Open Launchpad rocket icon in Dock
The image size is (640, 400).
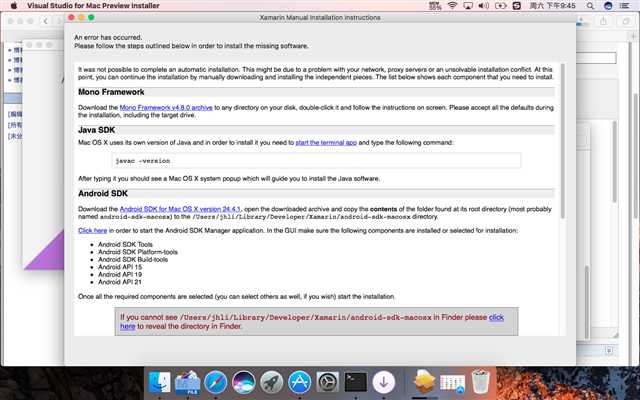click(271, 382)
